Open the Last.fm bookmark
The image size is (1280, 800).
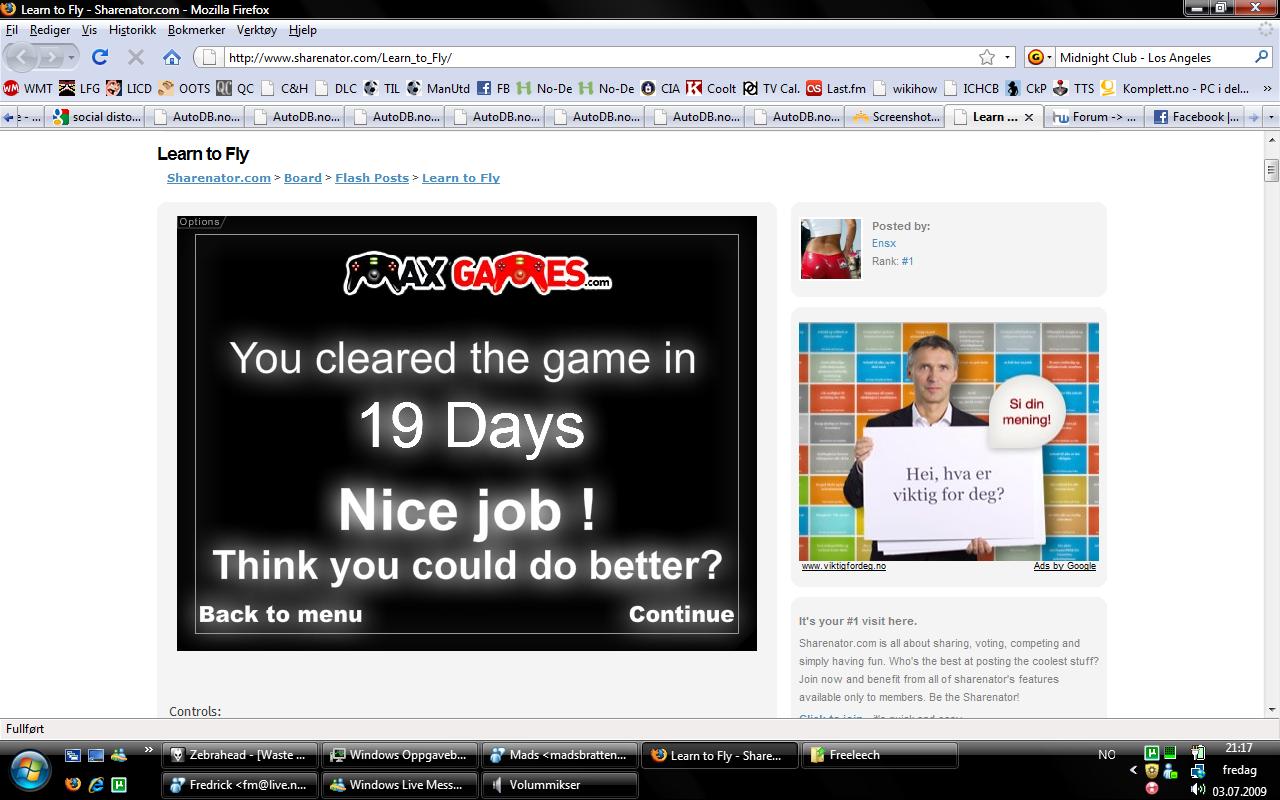(836, 88)
